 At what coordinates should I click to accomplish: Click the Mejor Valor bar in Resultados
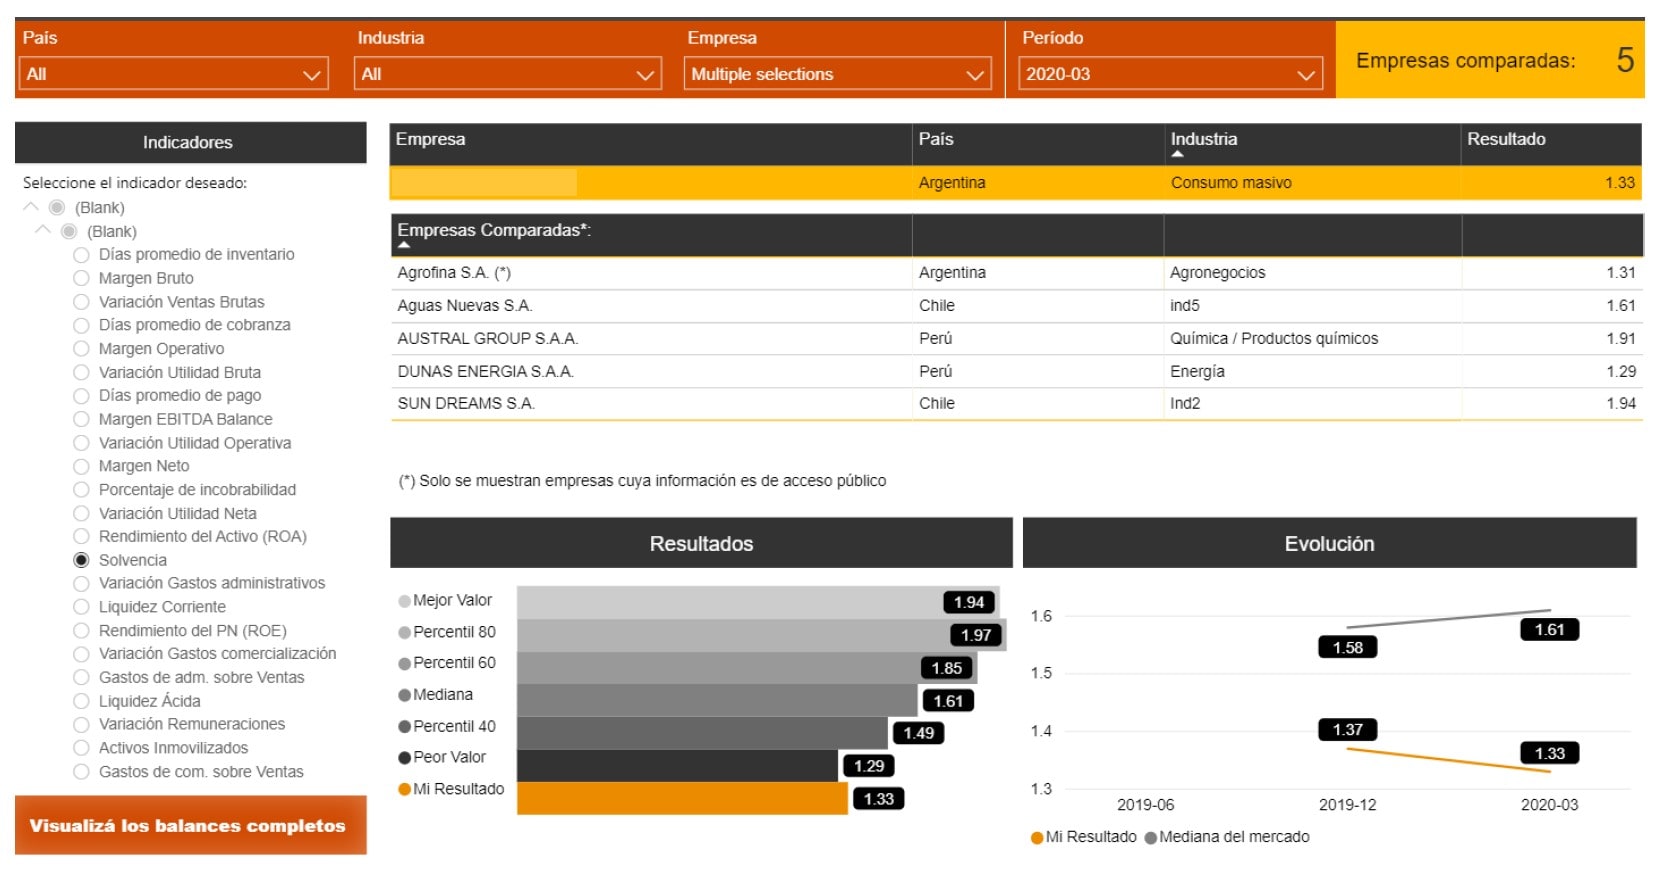pyautogui.click(x=757, y=602)
